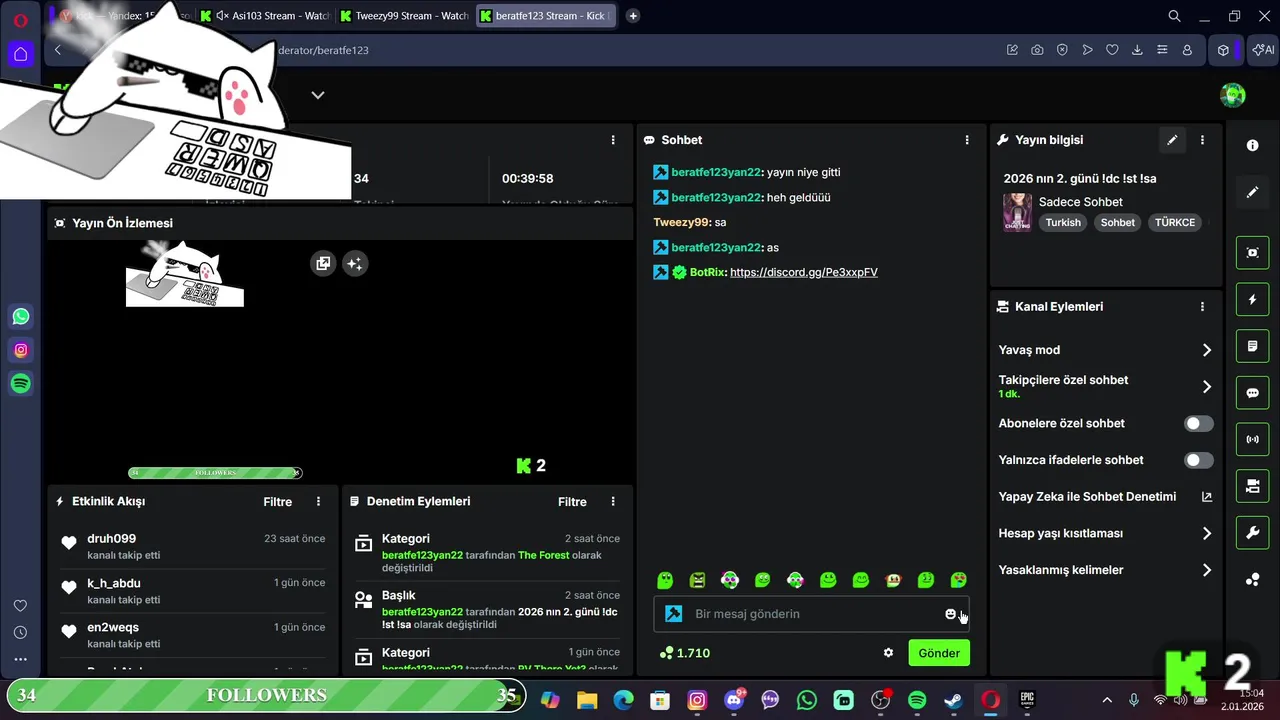Open the discord.gg/Pe3xxpFV link in chat
The width and height of the screenshot is (1280, 720).
tap(804, 272)
